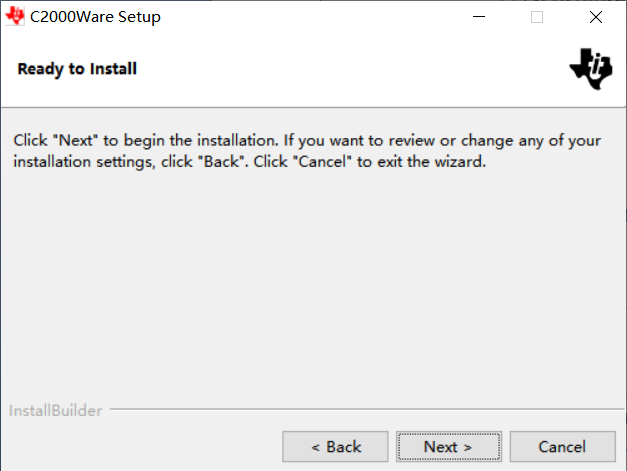Screen dimensions: 627x471
Task: Click the grayed-out maximize window button
Action: pyautogui.click(x=537, y=17)
